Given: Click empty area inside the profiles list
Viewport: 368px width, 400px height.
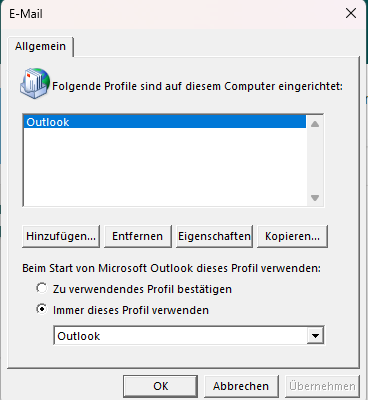Looking at the screenshot, I should [x=165, y=167].
